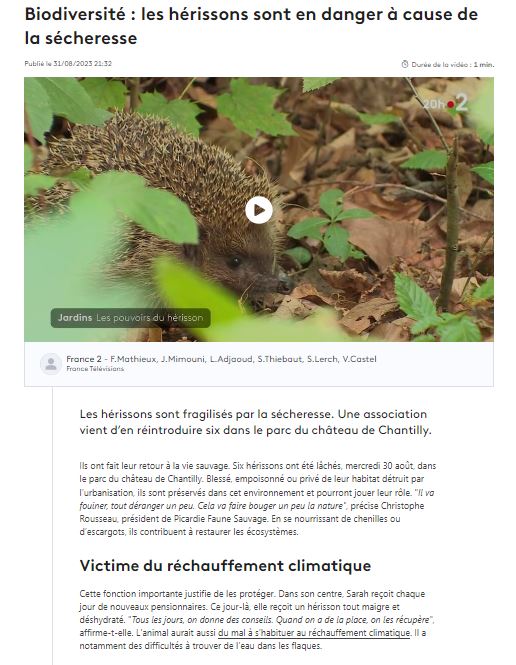Click the publication date 31/08/2023

82,64
